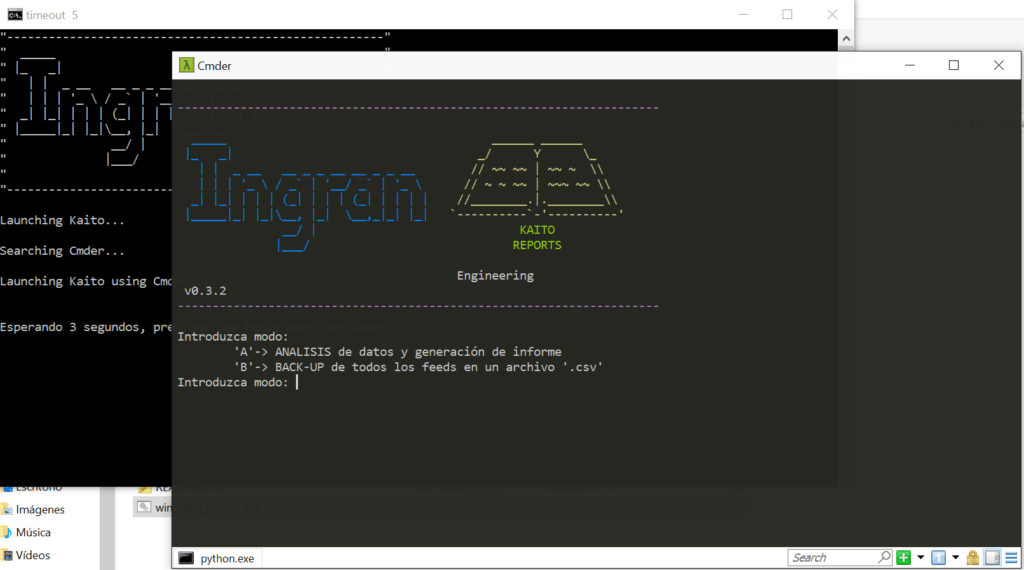This screenshot has width=1024, height=570.
Task: Open the Cmder hamburger settings menu
Action: coord(1010,558)
